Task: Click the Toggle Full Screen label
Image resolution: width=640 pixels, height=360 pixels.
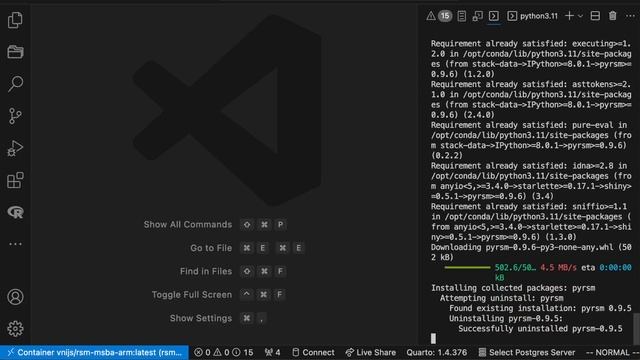Action: (x=191, y=294)
